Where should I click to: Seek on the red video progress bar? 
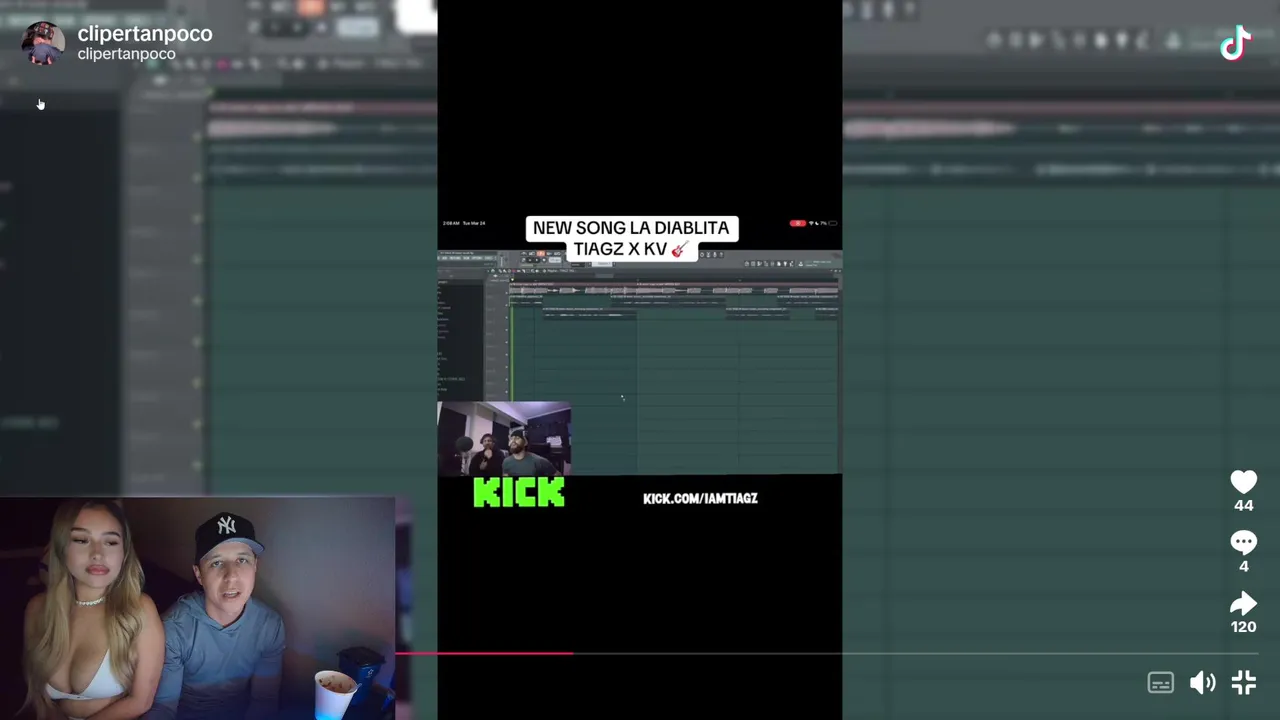[827, 653]
